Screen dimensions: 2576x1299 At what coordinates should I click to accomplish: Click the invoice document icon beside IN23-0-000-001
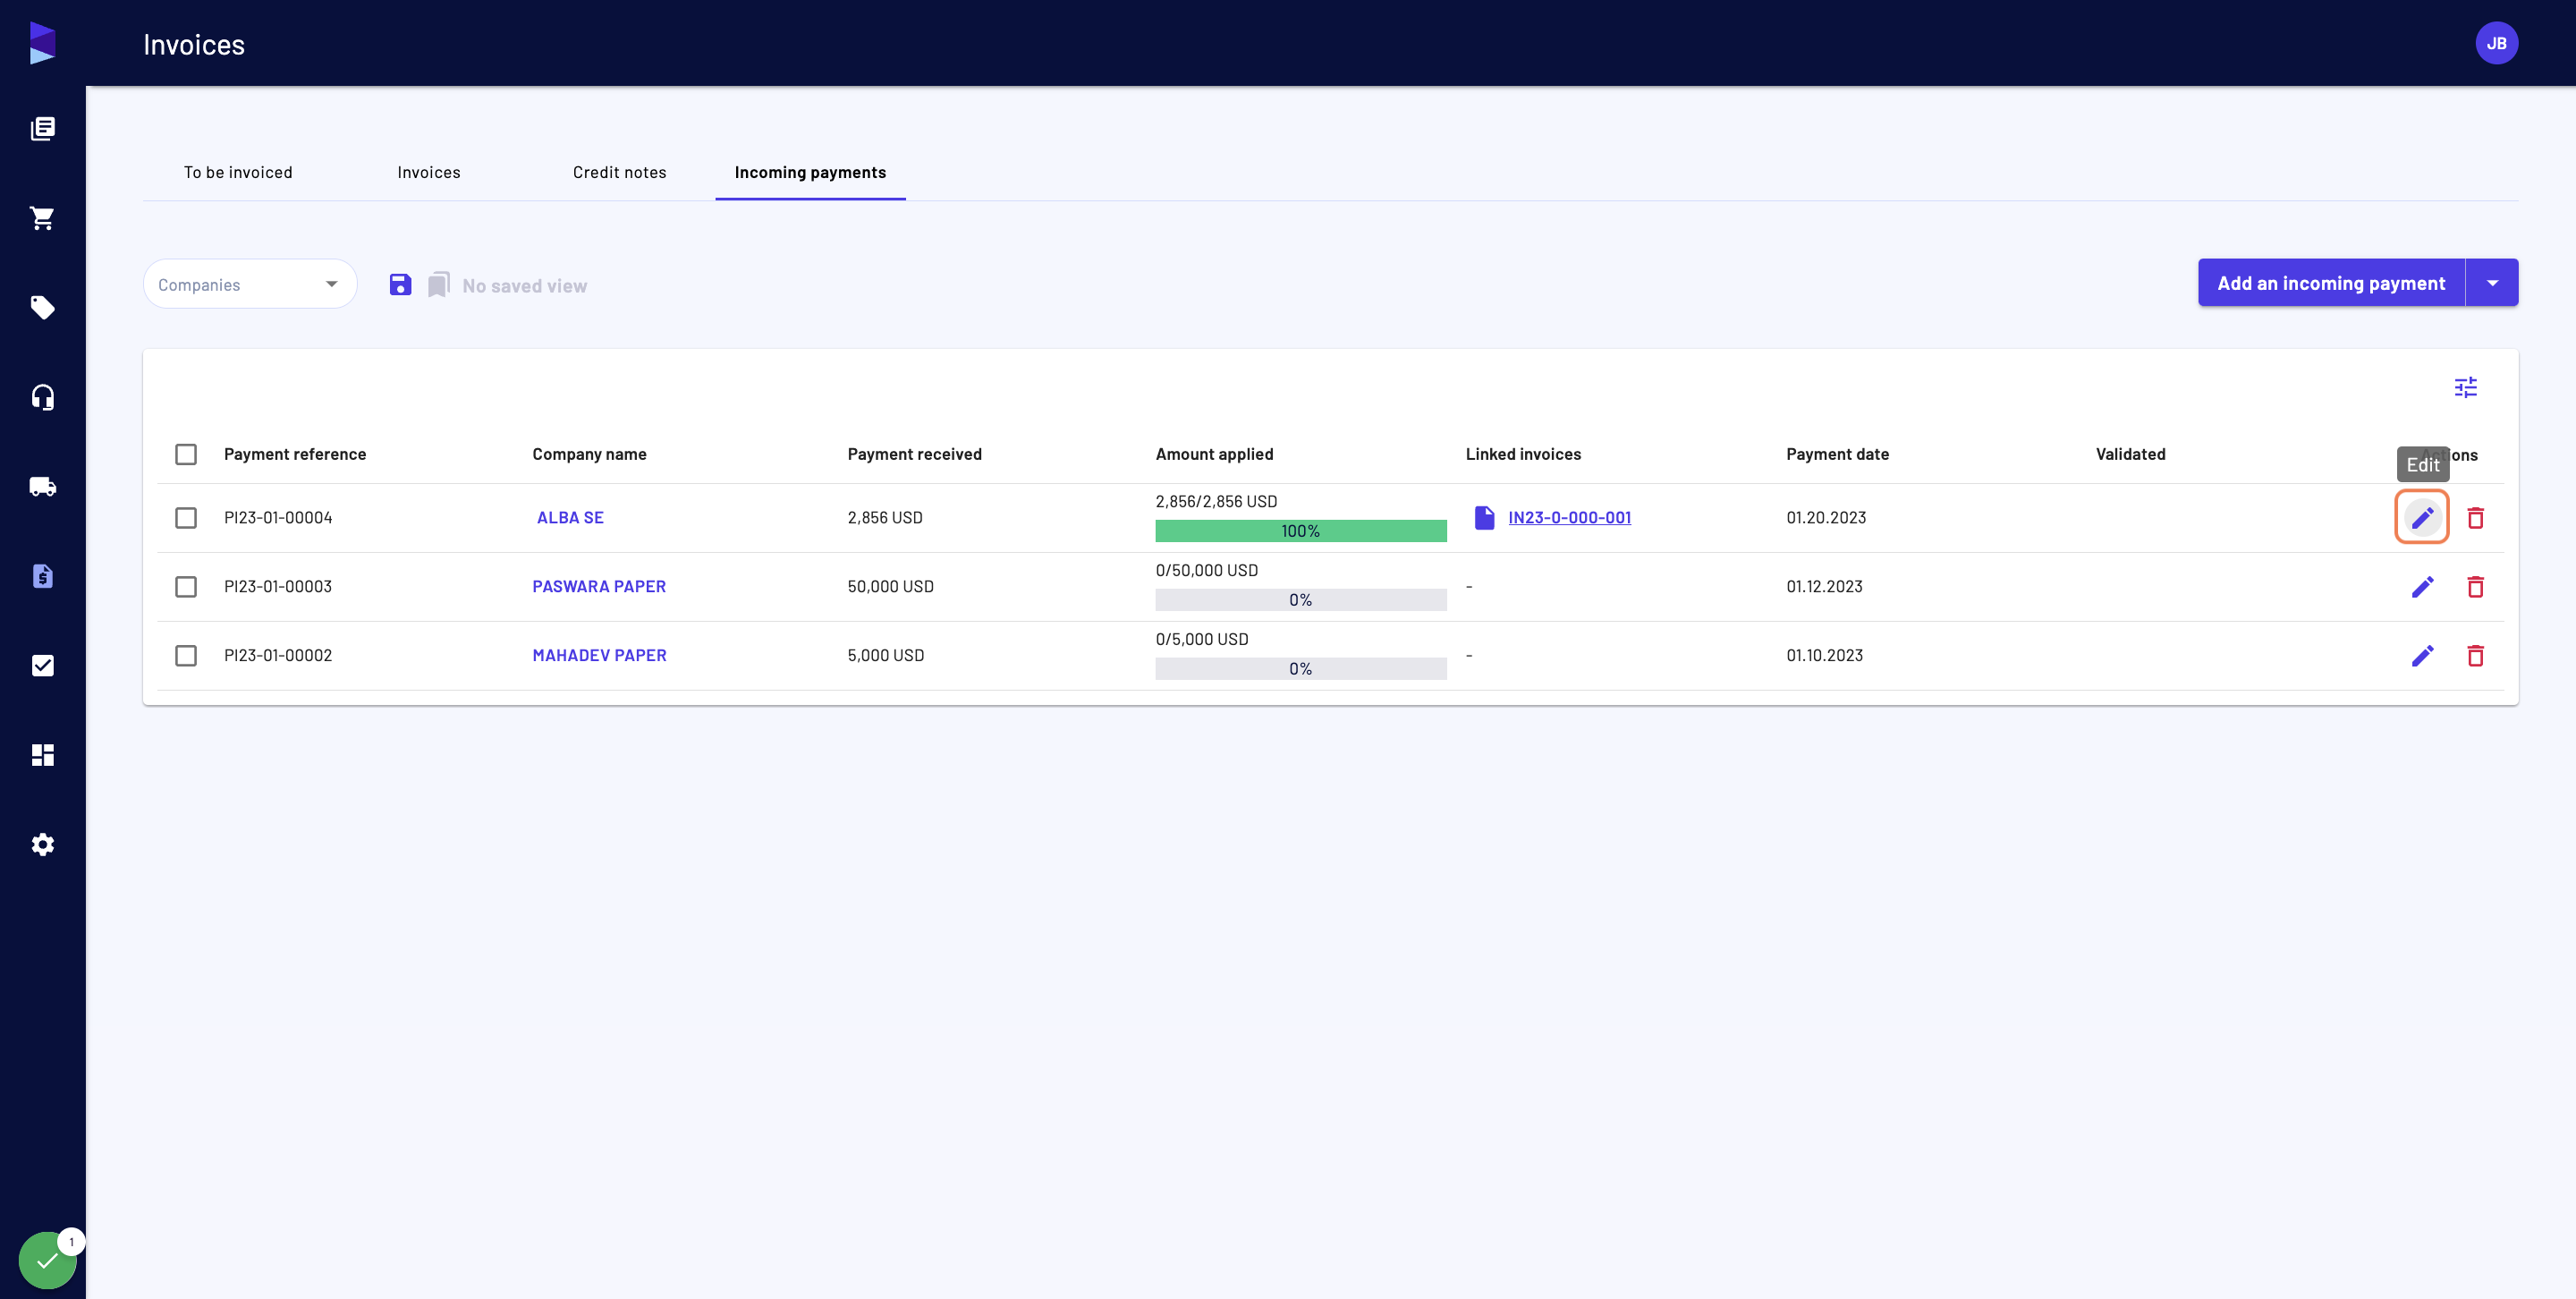(1485, 518)
